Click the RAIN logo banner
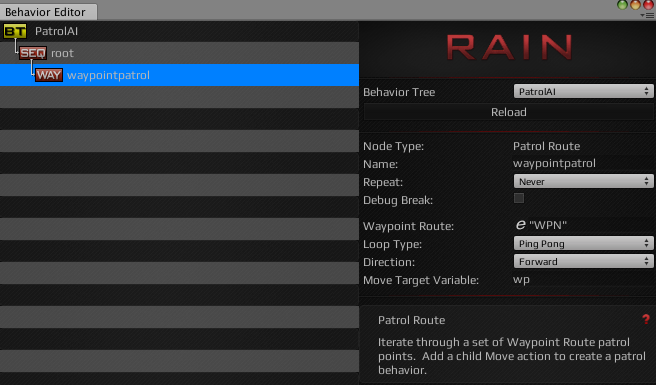The width and height of the screenshot is (656, 385). pyautogui.click(x=509, y=47)
